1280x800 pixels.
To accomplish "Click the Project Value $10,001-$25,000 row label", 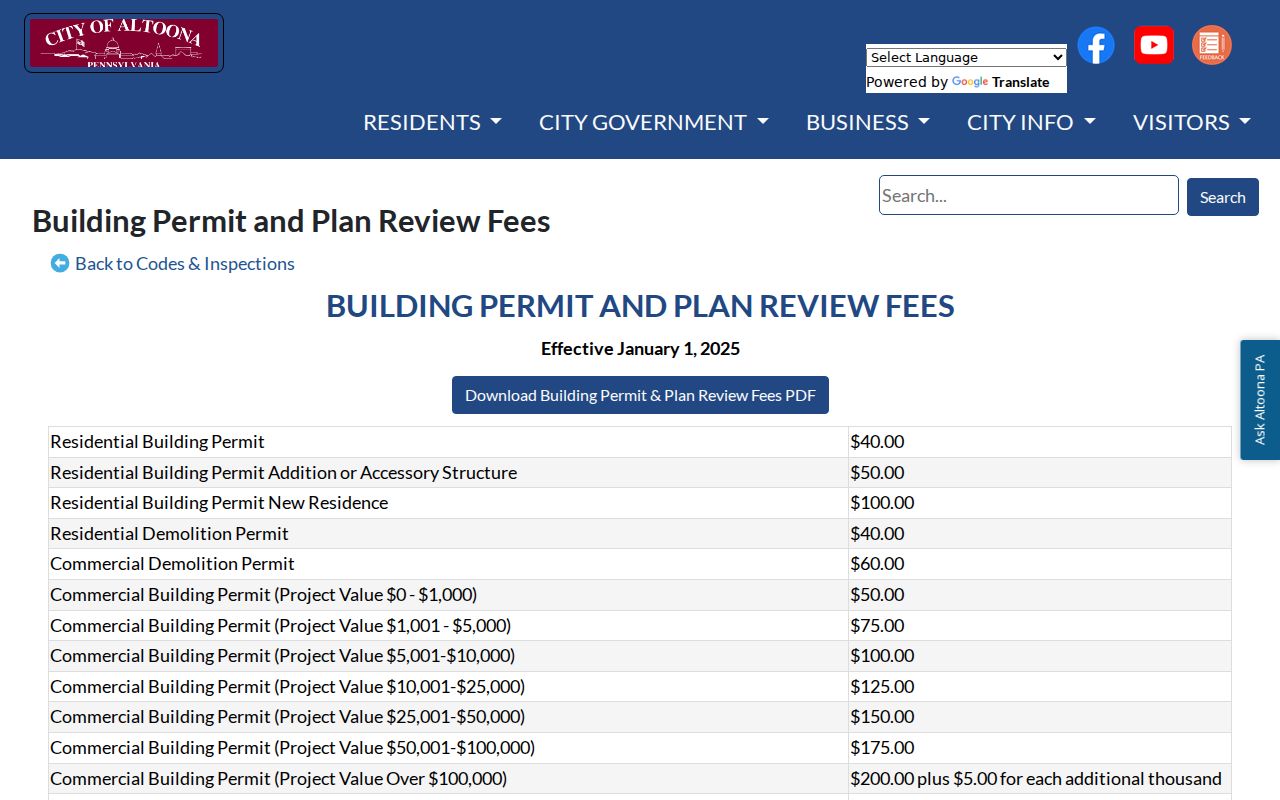I will 288,687.
